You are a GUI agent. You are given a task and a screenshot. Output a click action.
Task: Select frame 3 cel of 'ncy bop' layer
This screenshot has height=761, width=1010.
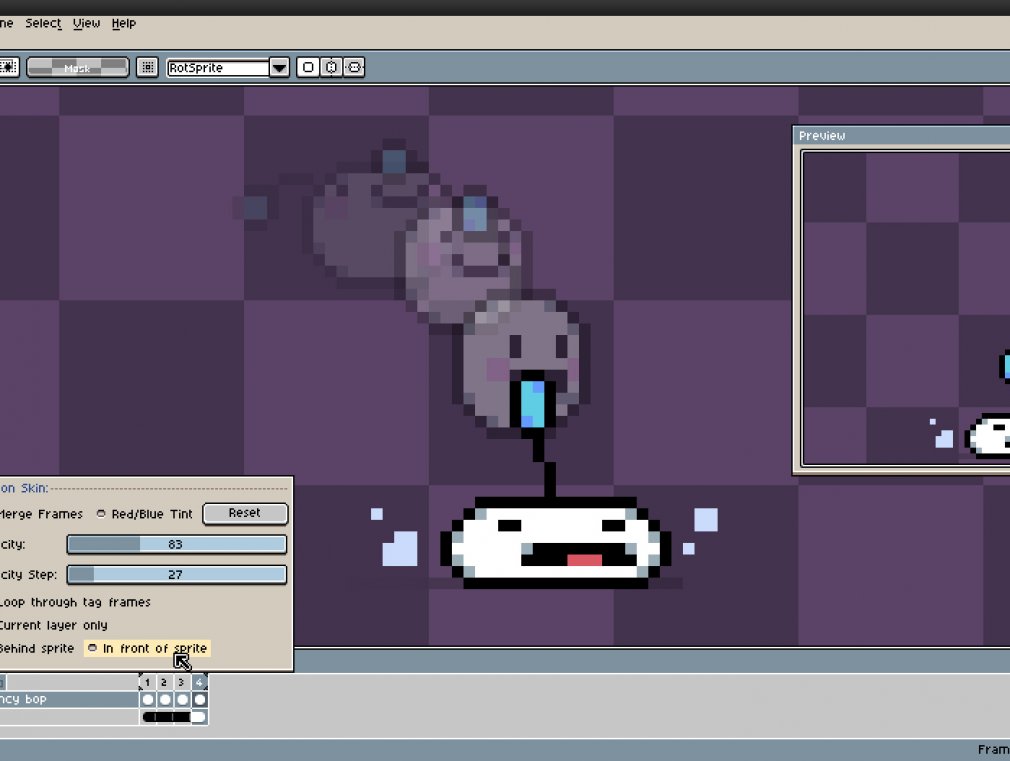click(x=182, y=699)
